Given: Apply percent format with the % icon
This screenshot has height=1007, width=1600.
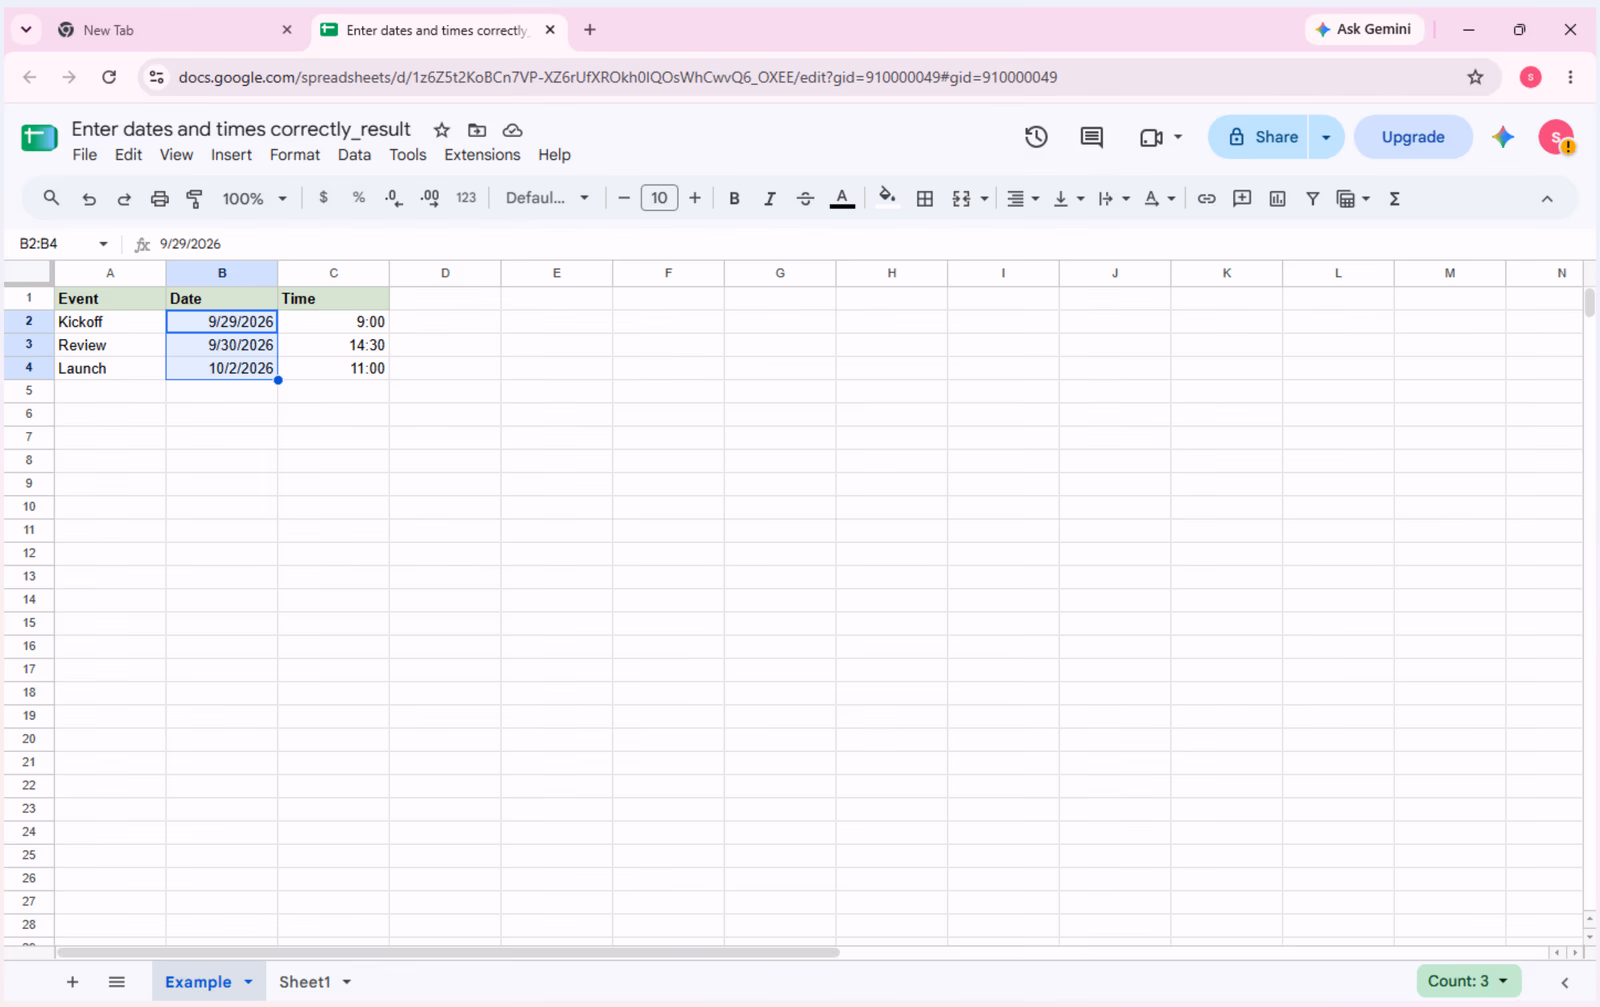Looking at the screenshot, I should coord(358,198).
